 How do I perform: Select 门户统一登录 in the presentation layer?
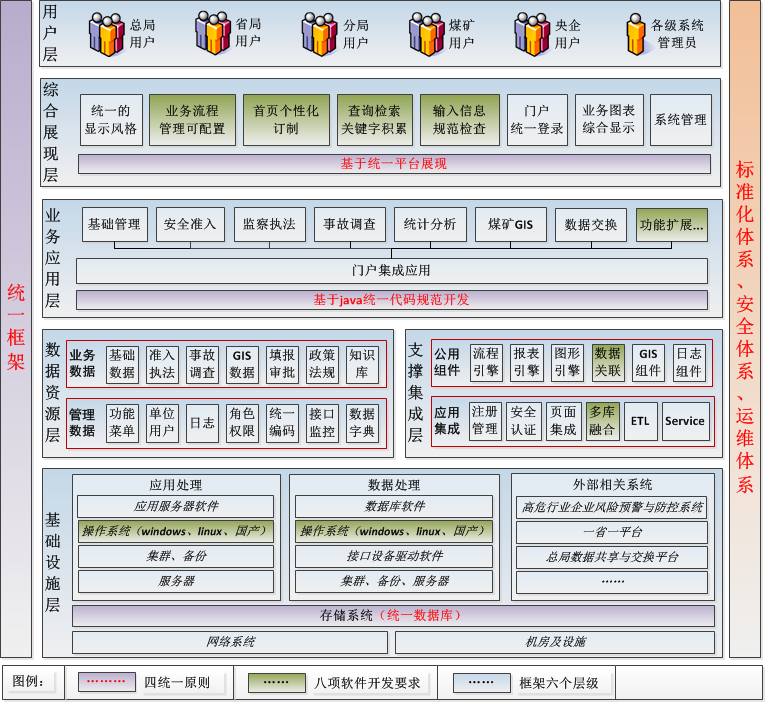[x=536, y=120]
